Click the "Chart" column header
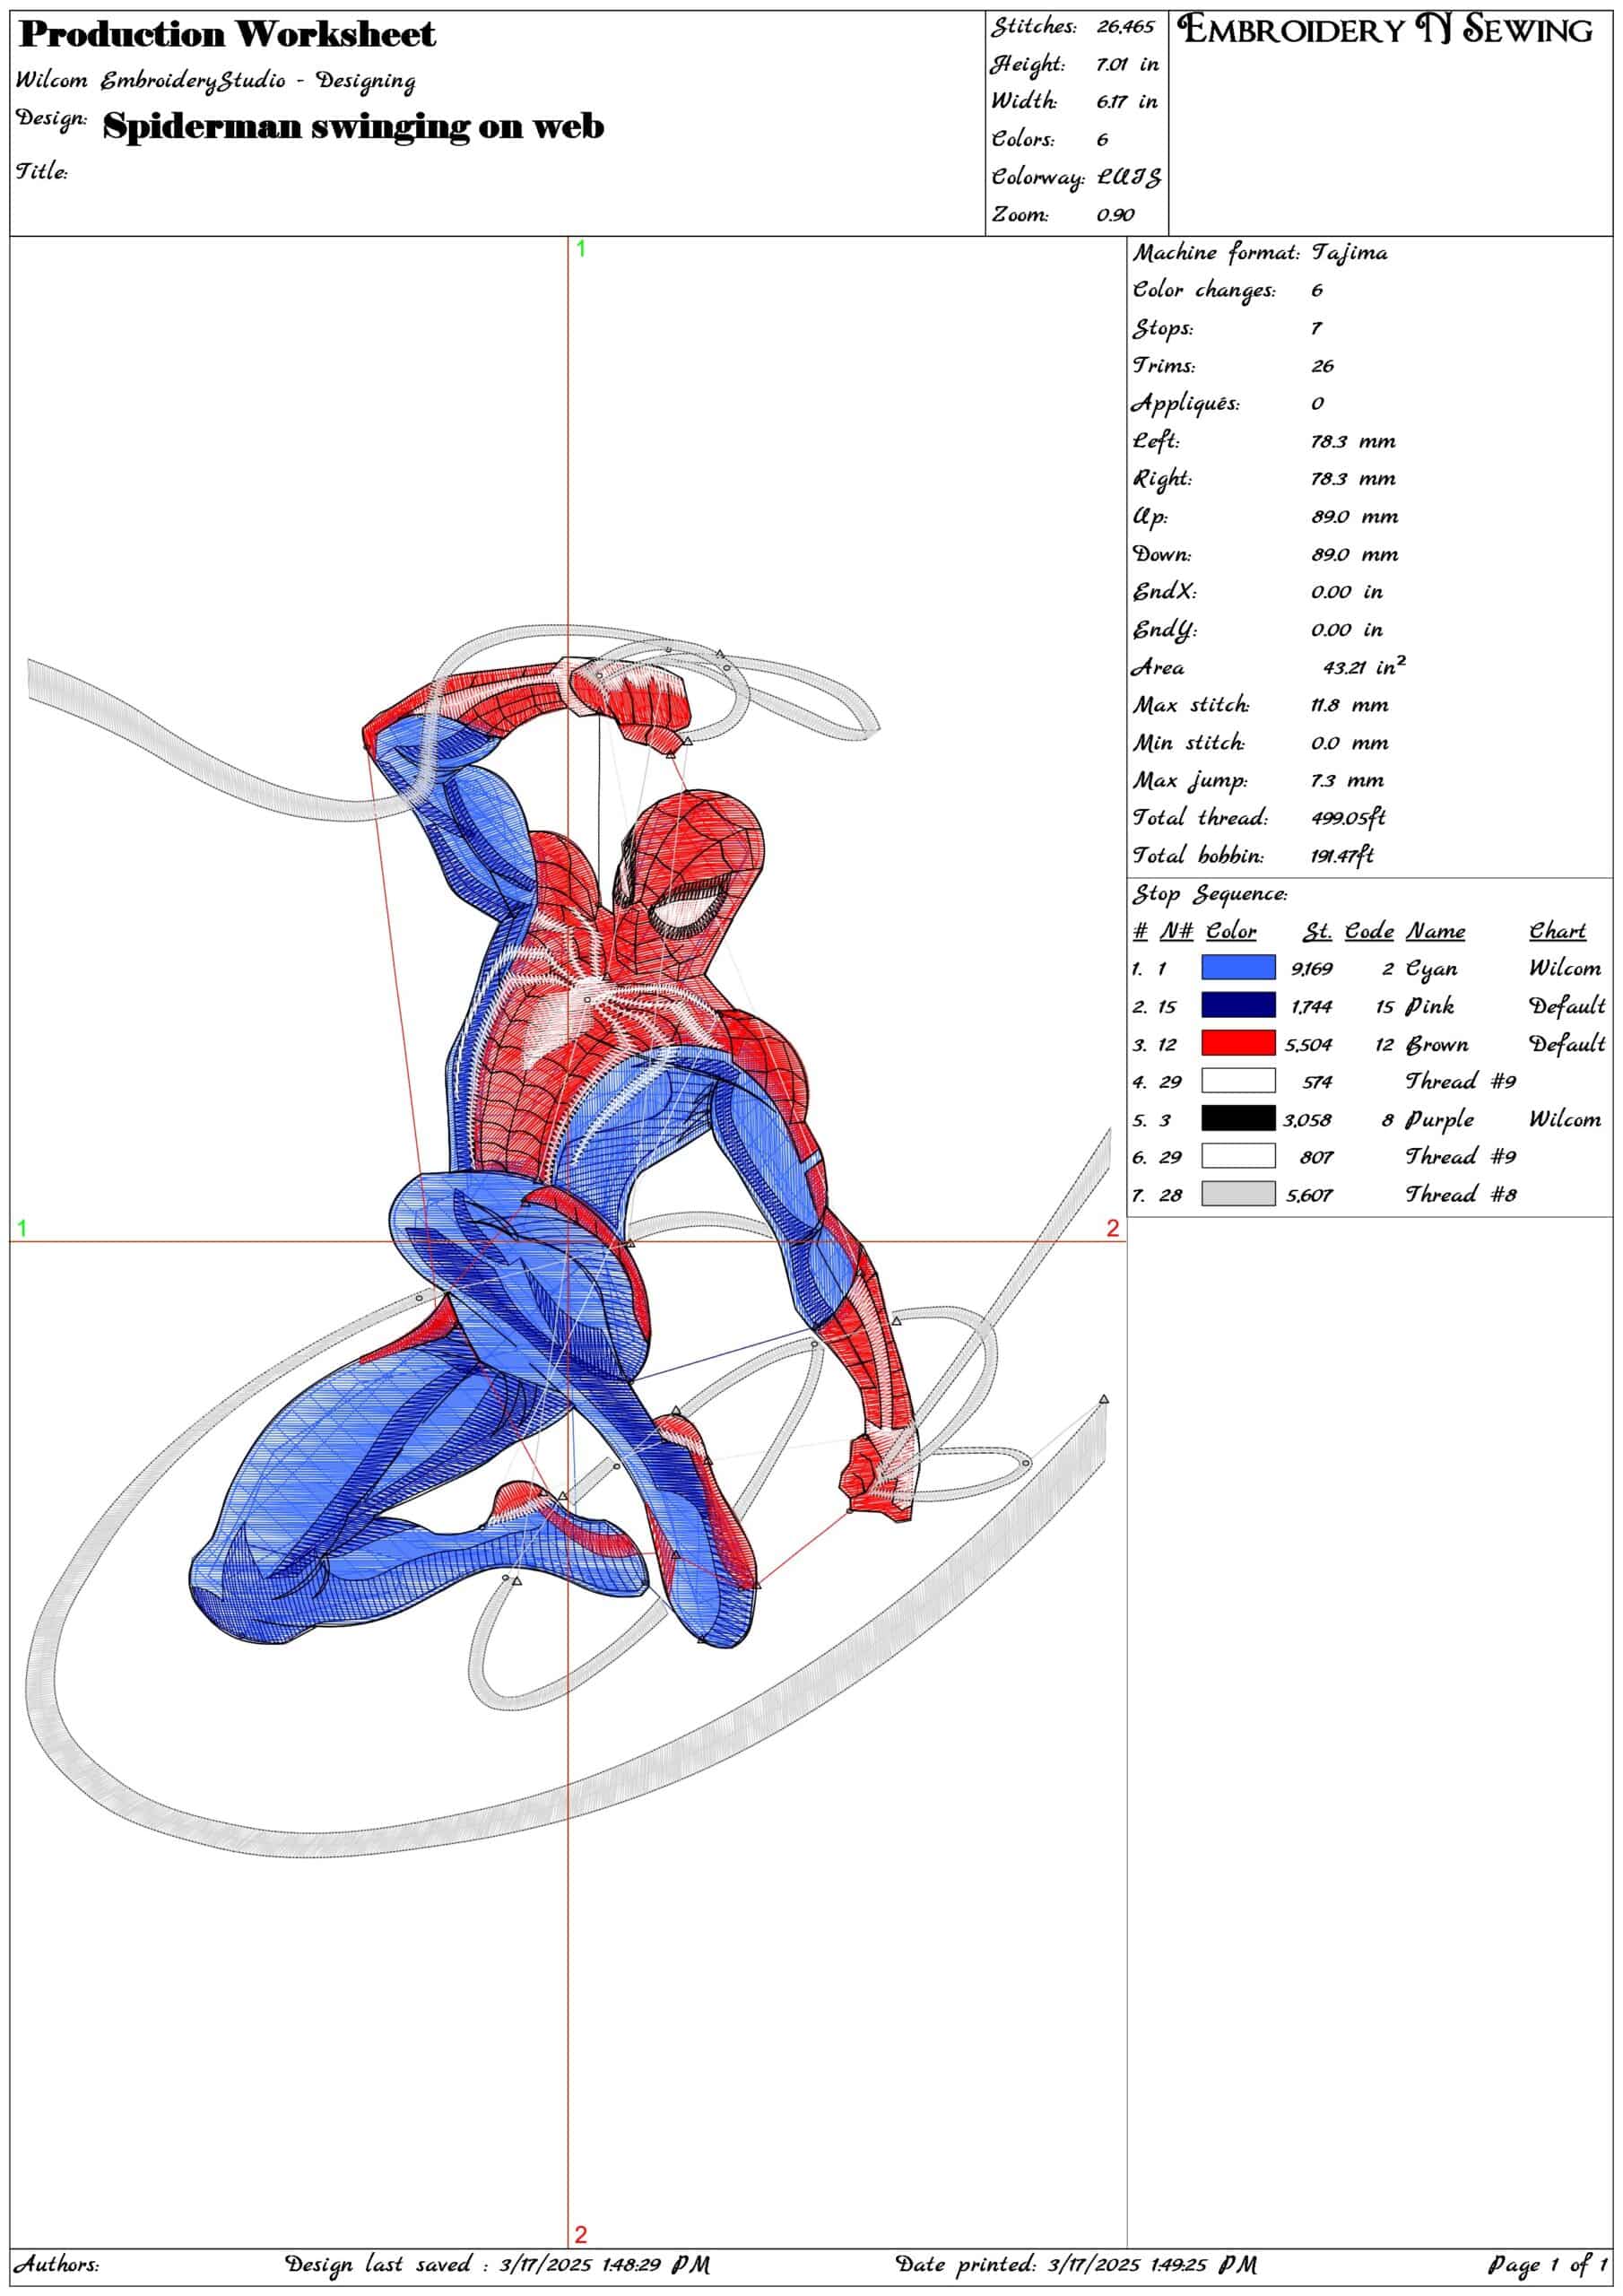The height and width of the screenshot is (2296, 1623). pyautogui.click(x=1557, y=931)
